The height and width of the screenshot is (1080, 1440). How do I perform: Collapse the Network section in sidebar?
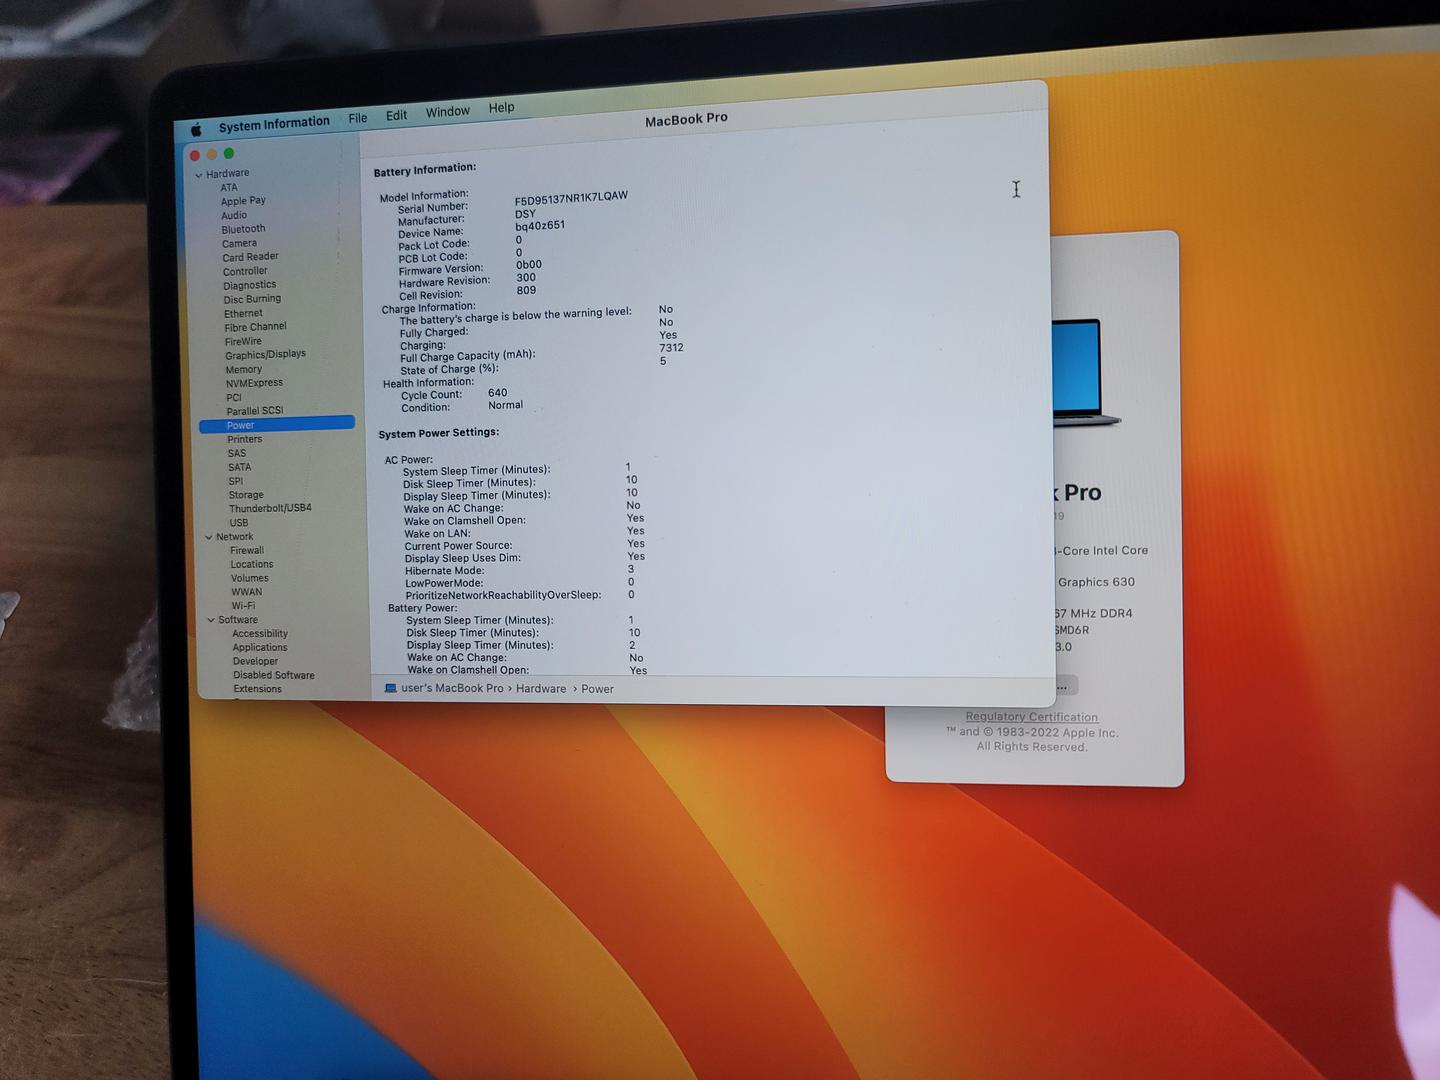click(x=209, y=538)
